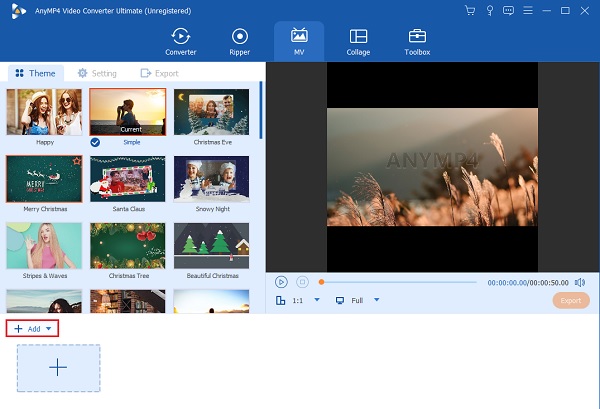The height and width of the screenshot is (409, 600).
Task: Open the Toolbox module
Action: click(417, 42)
